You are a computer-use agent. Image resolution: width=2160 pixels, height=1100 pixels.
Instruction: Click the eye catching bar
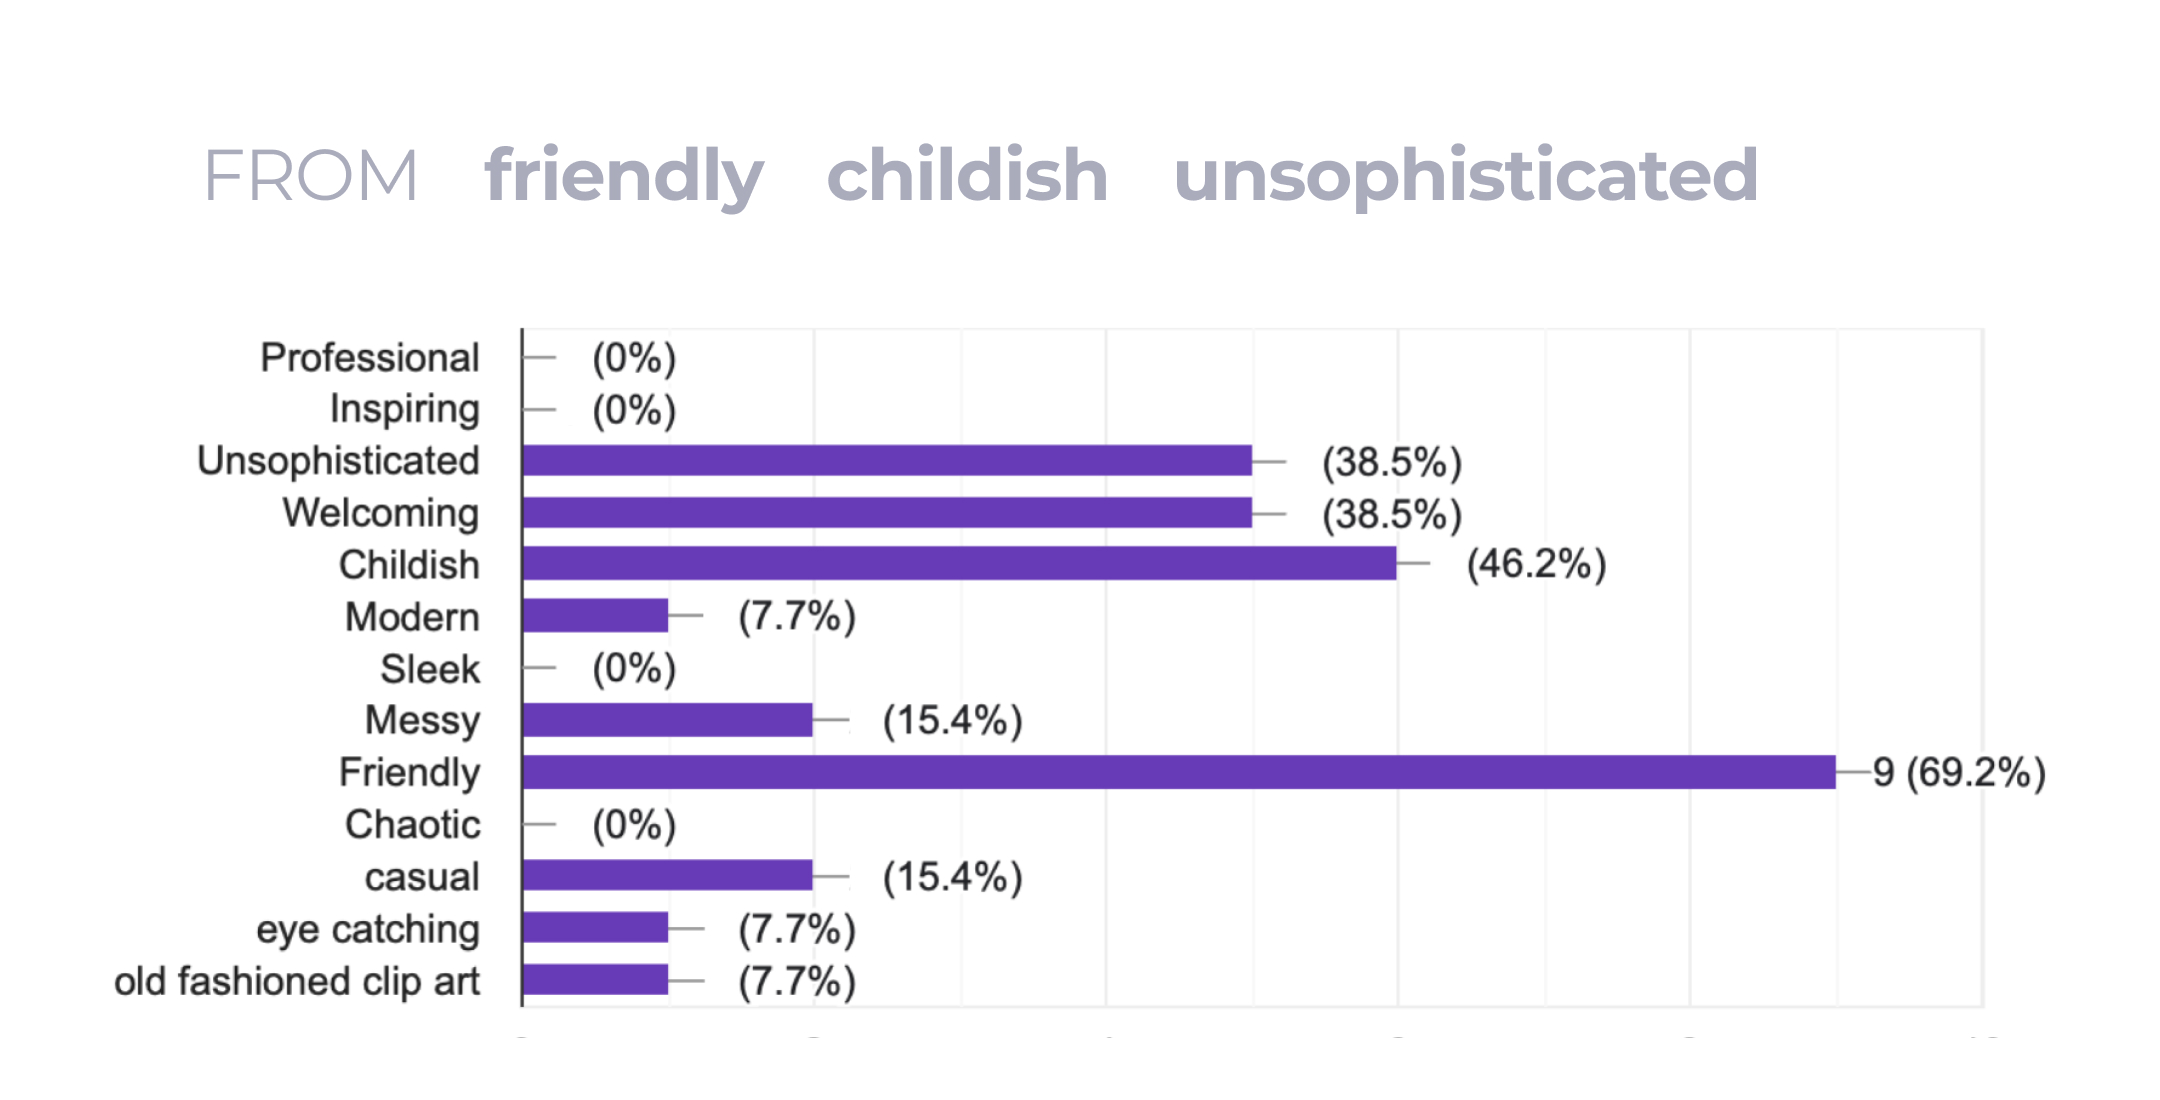pyautogui.click(x=595, y=928)
